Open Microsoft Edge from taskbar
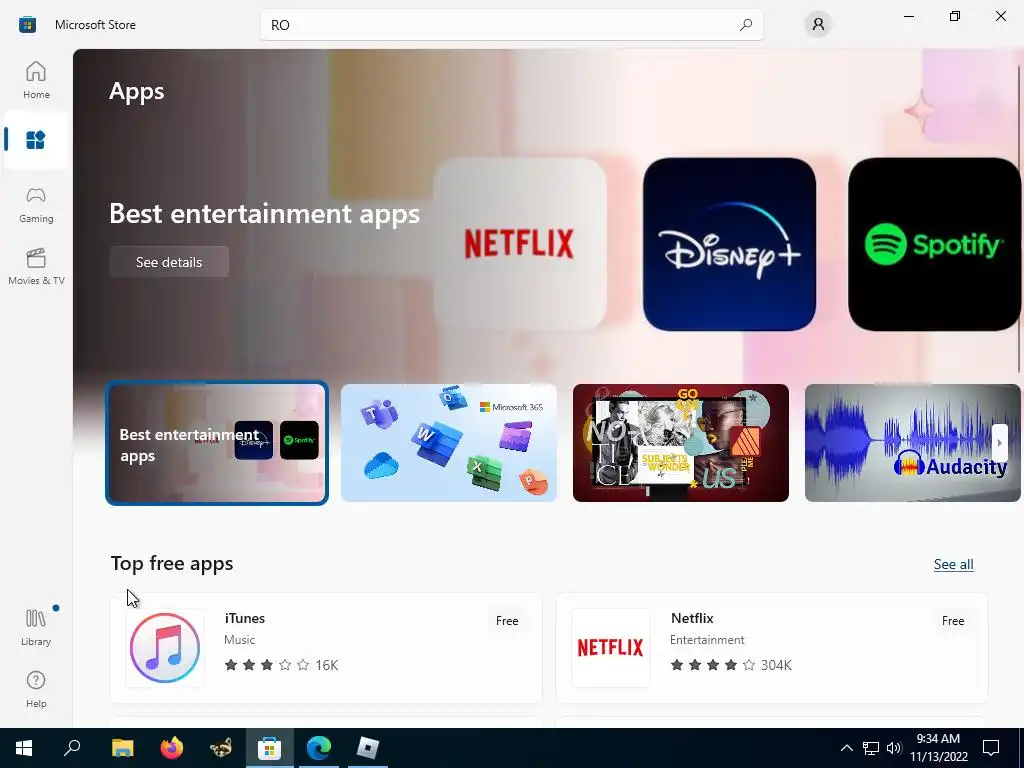1024x768 pixels. pyautogui.click(x=319, y=748)
